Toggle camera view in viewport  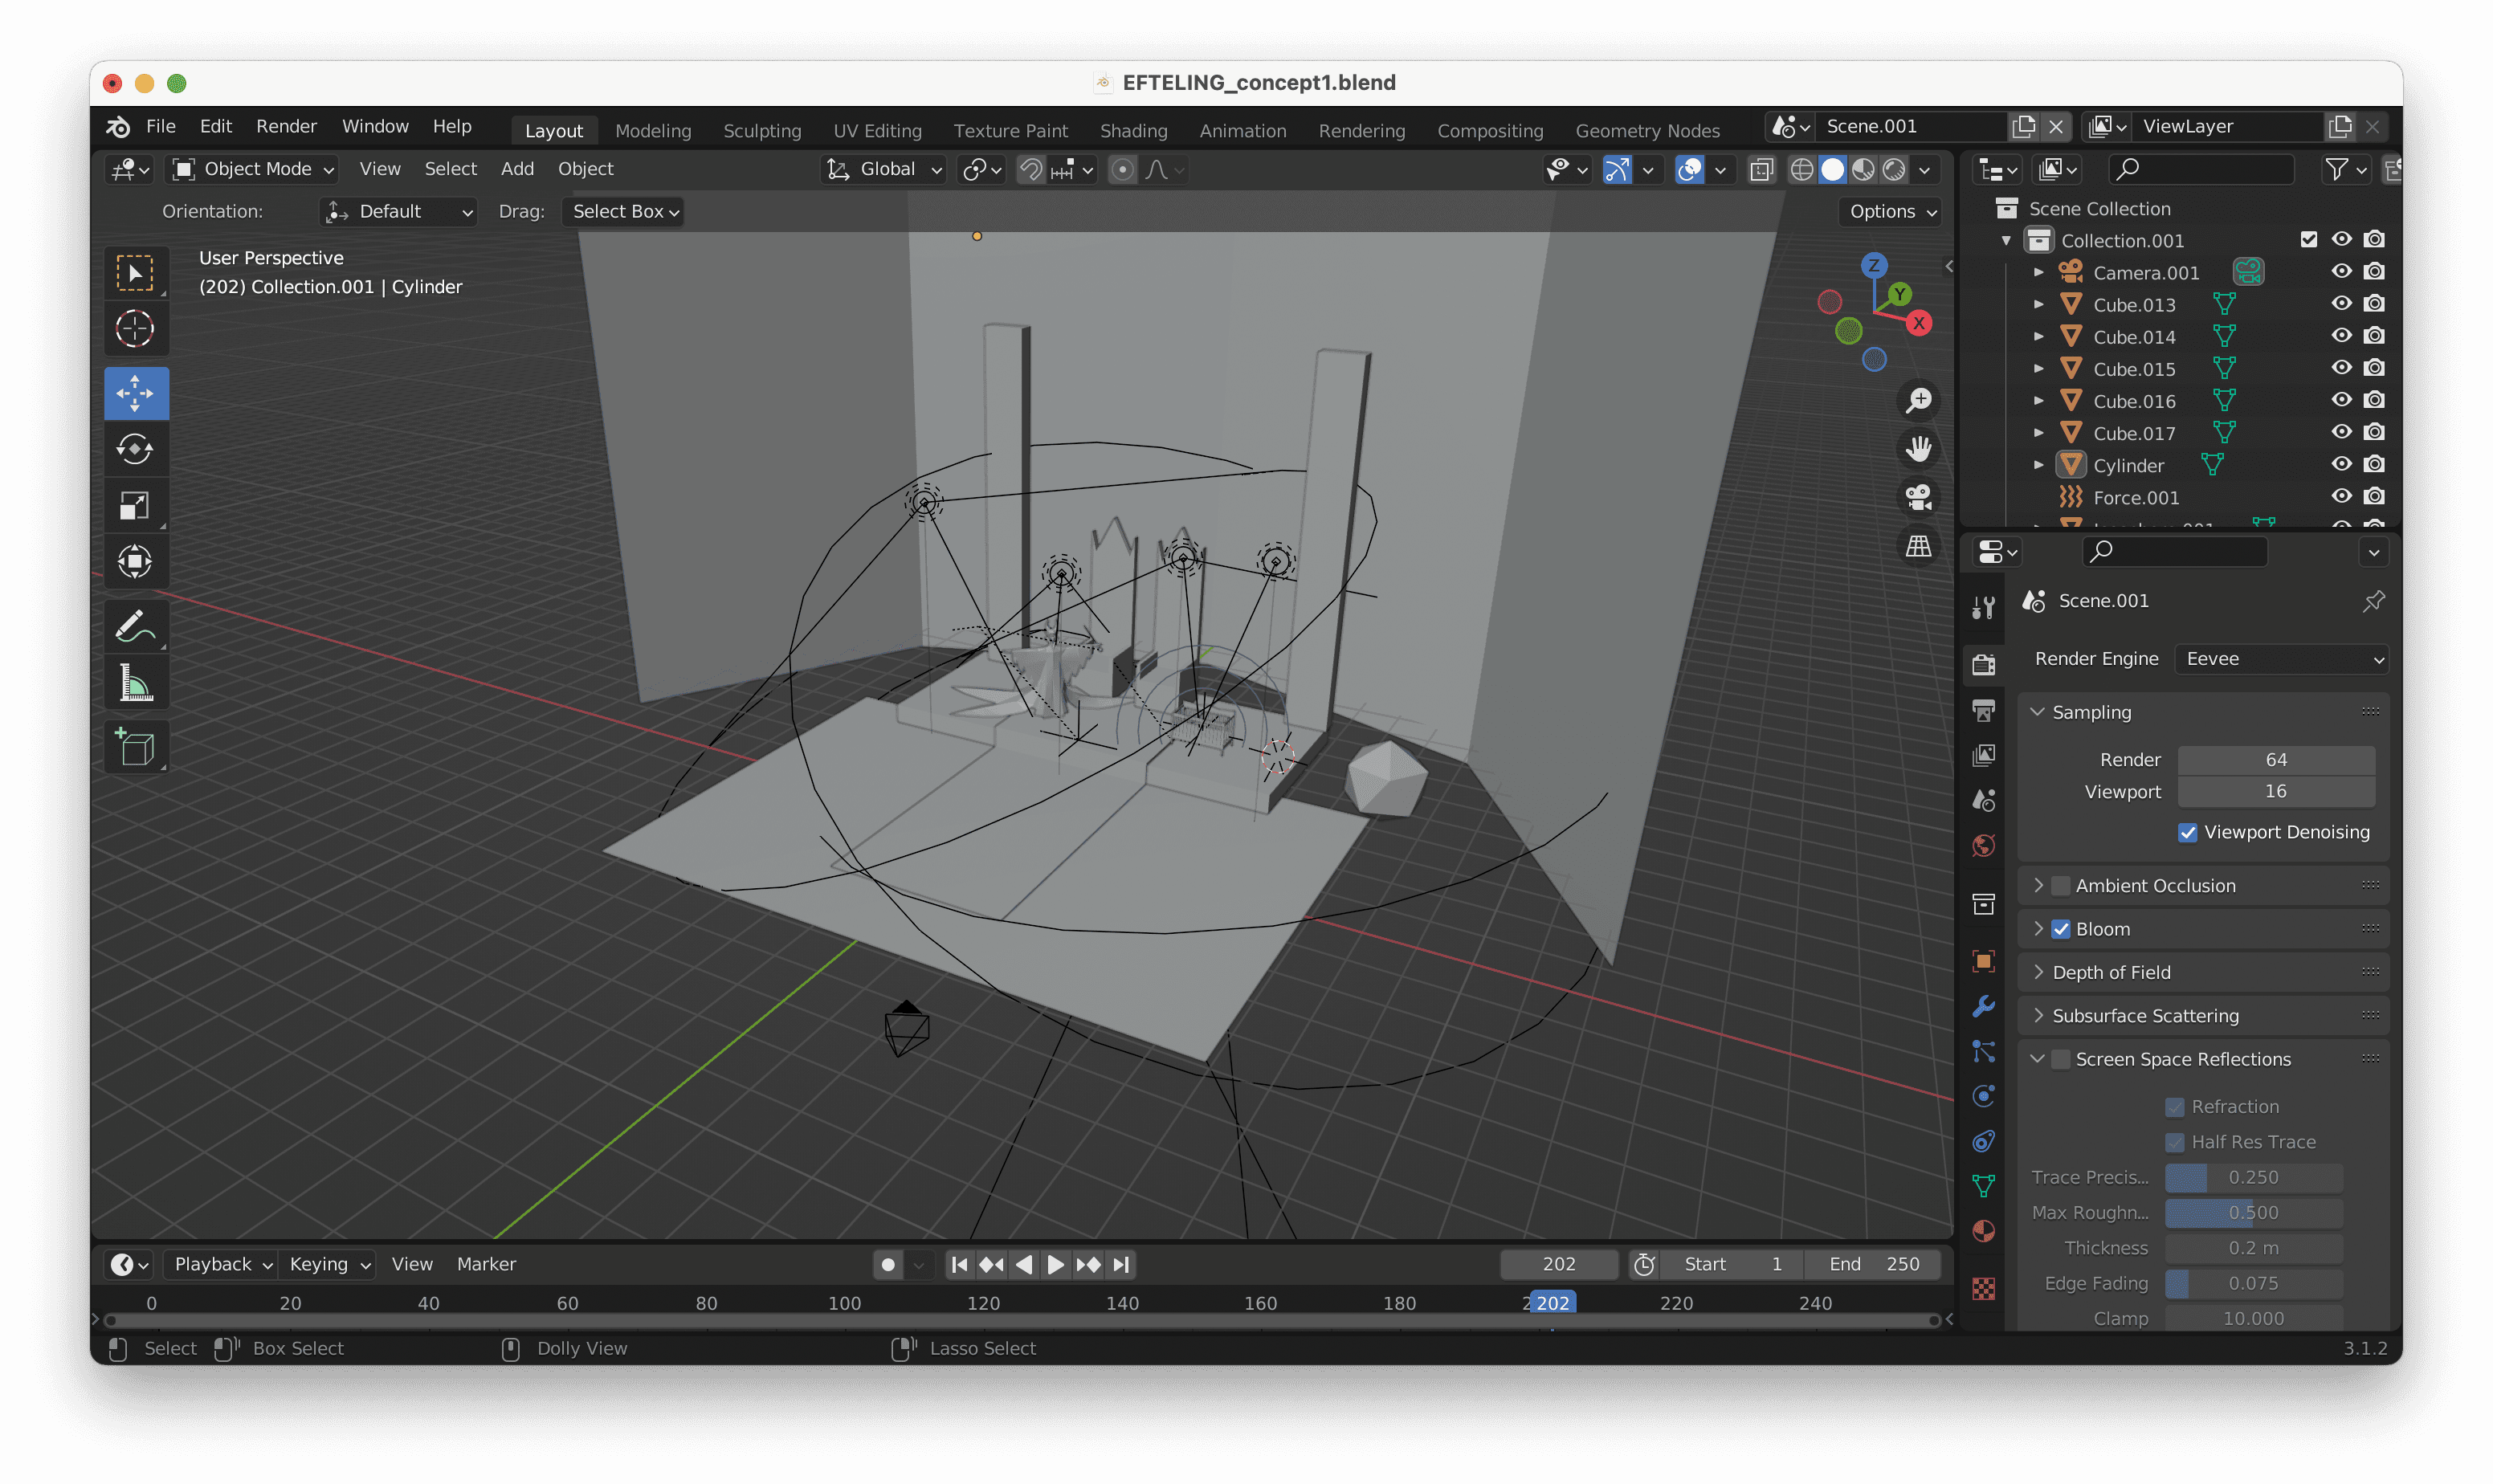tap(1918, 497)
